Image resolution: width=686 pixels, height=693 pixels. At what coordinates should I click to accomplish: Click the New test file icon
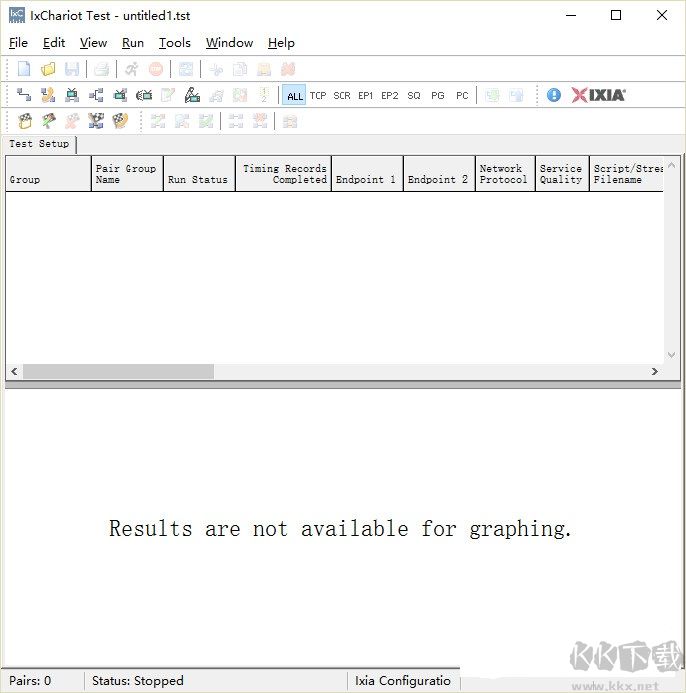click(24, 69)
